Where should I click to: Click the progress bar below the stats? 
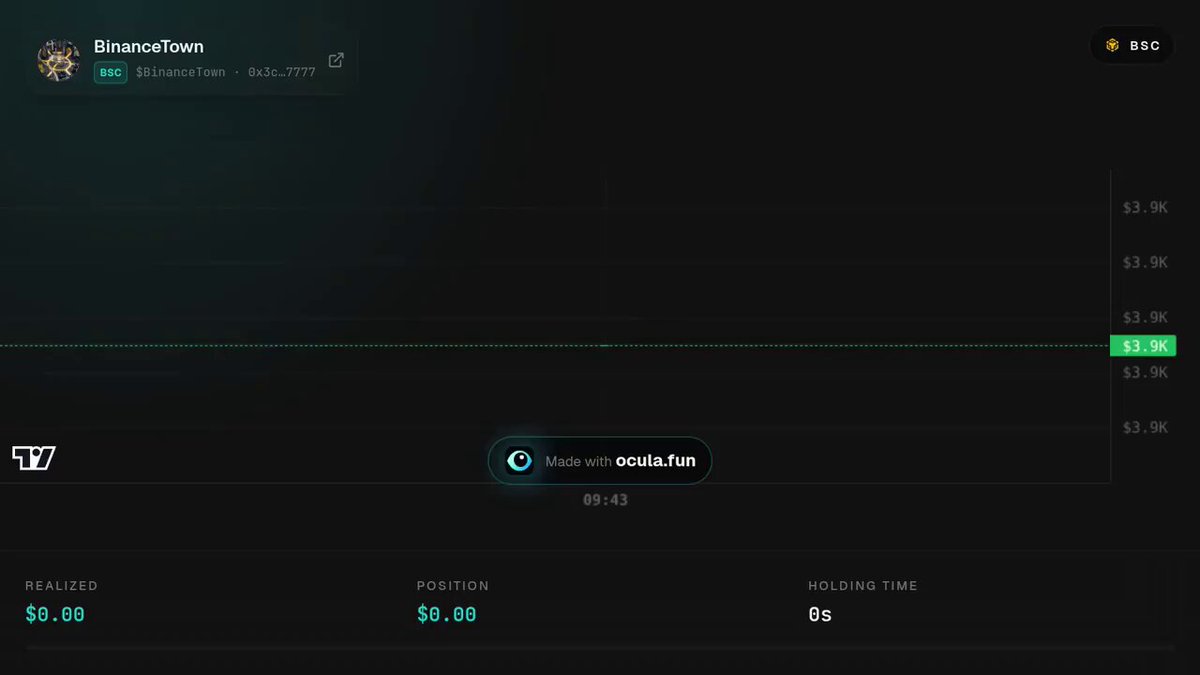tap(600, 648)
